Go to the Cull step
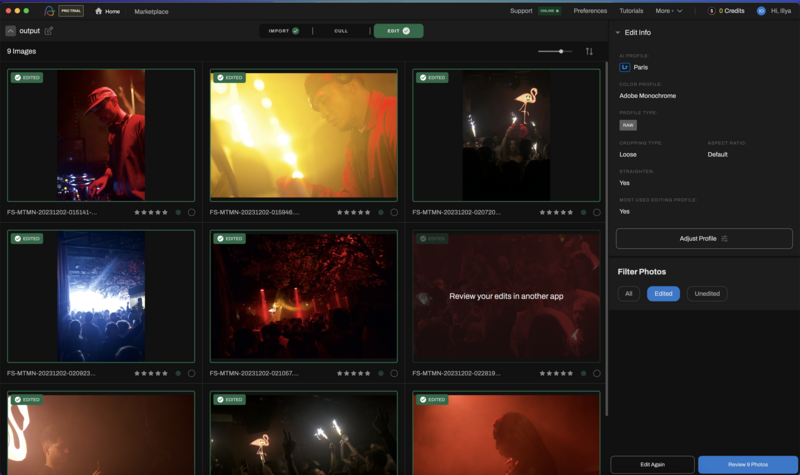 pos(341,31)
